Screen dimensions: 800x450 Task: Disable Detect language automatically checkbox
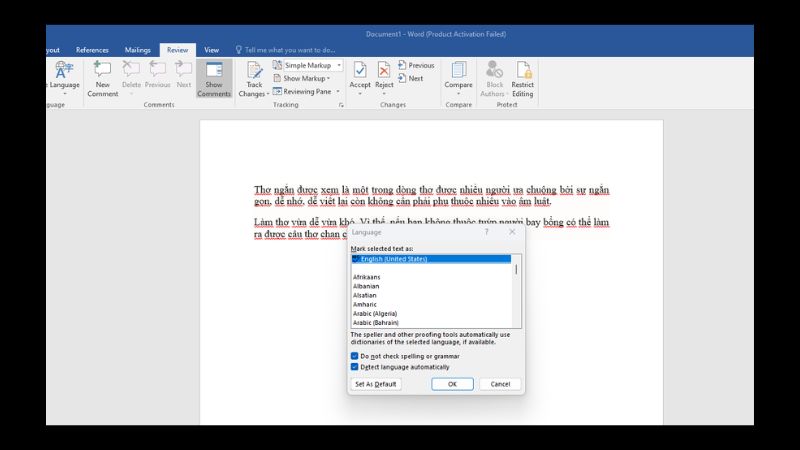point(355,367)
